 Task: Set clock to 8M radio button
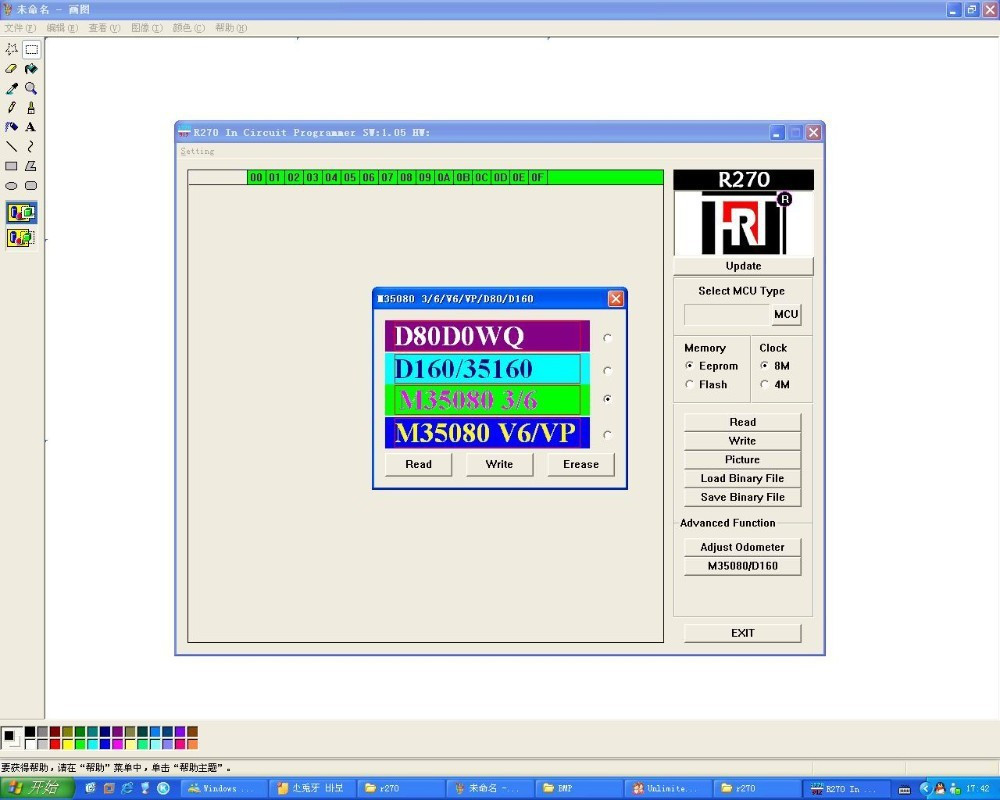[x=764, y=366]
